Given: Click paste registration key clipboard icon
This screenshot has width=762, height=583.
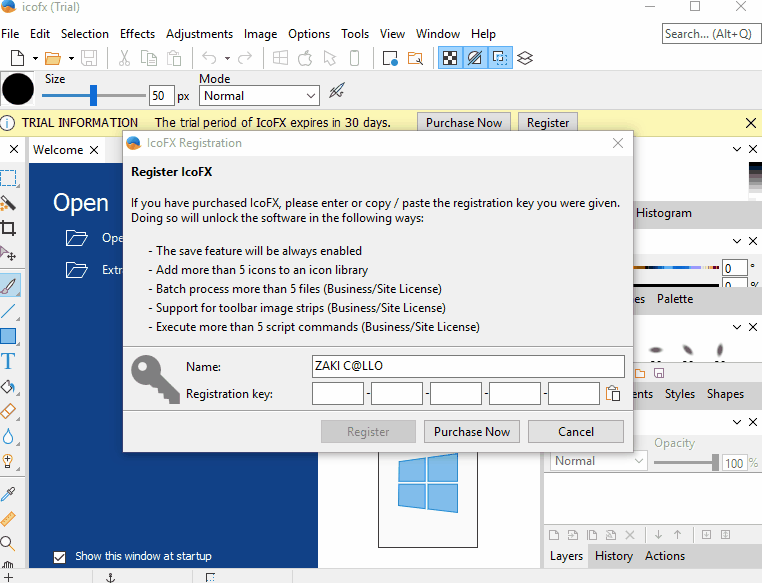Looking at the screenshot, I should click(613, 394).
